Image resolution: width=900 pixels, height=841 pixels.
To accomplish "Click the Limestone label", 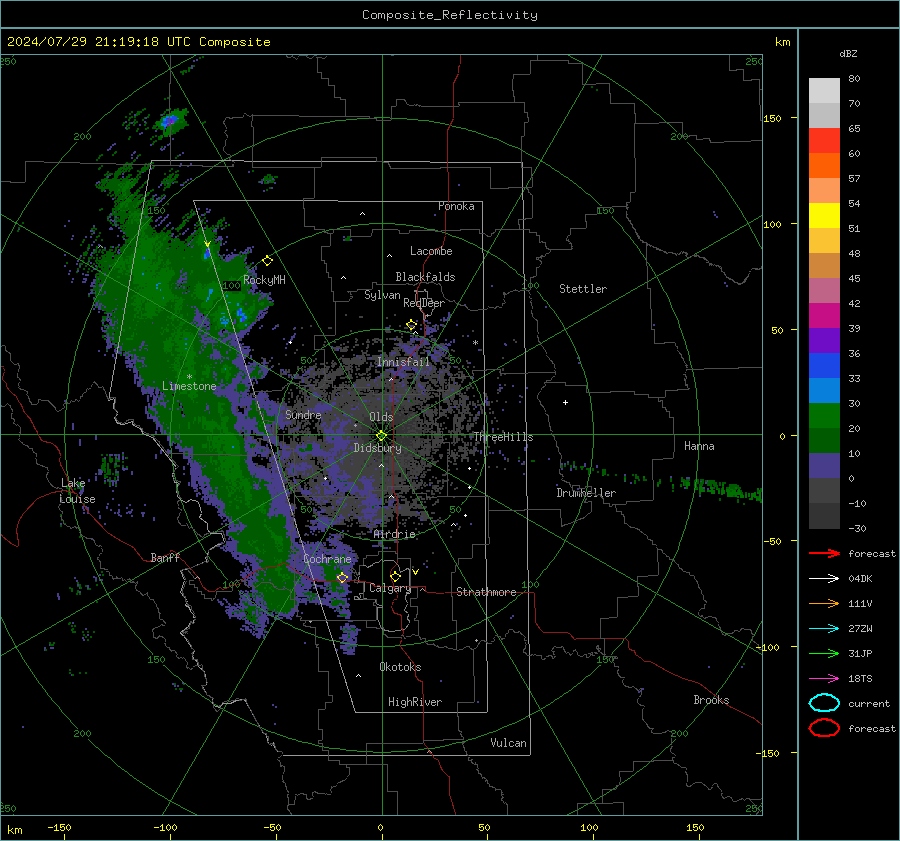I will tap(189, 386).
